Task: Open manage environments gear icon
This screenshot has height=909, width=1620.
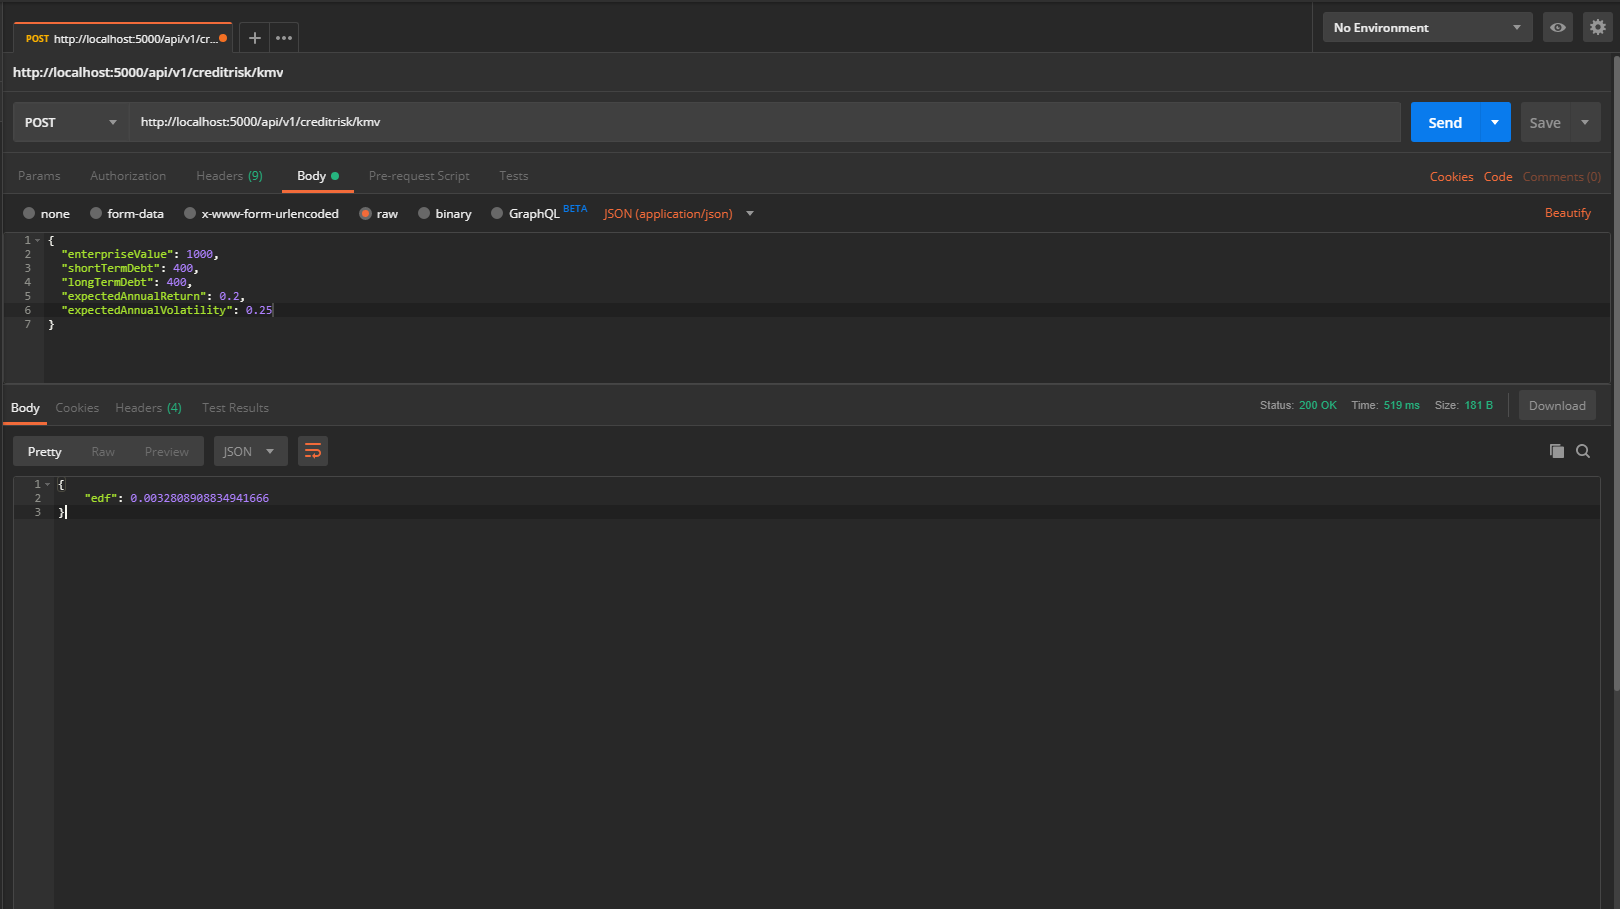Action: tap(1597, 28)
